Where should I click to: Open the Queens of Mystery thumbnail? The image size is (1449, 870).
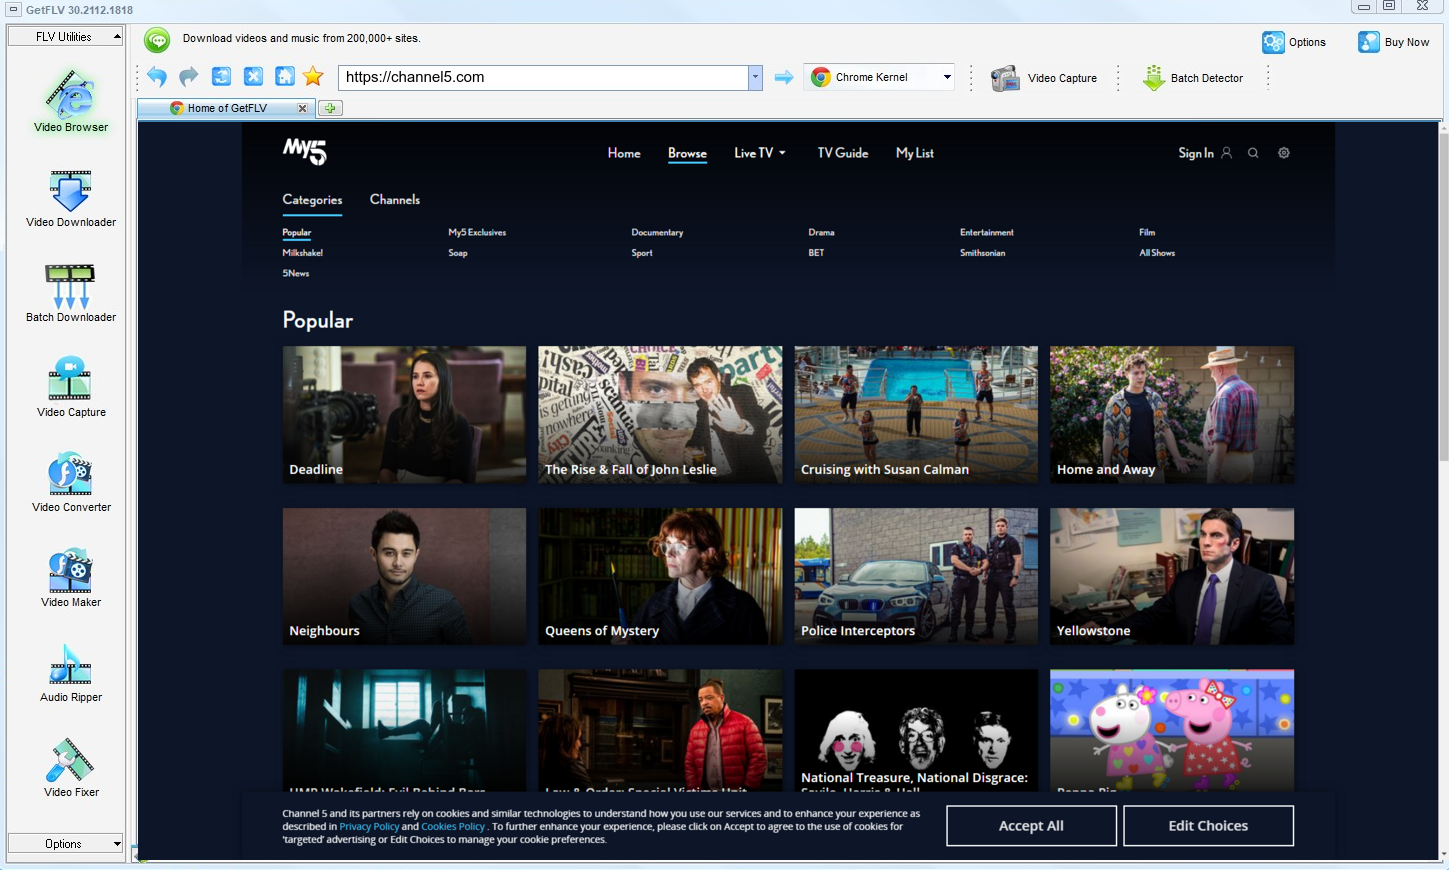(x=660, y=577)
